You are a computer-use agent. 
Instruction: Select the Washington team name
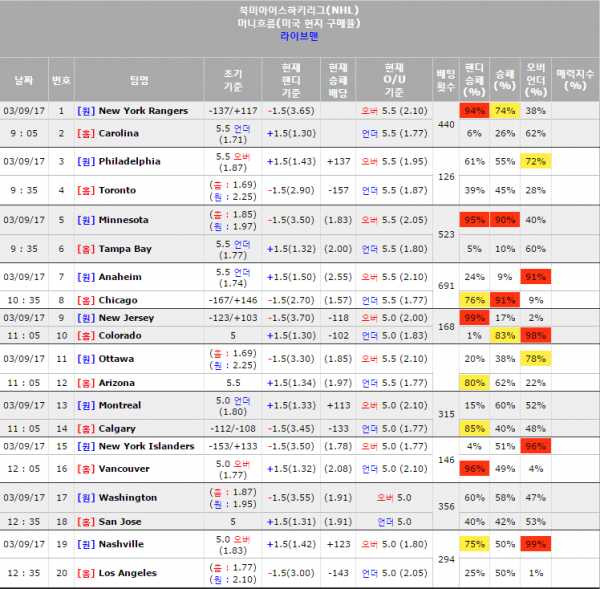click(128, 498)
